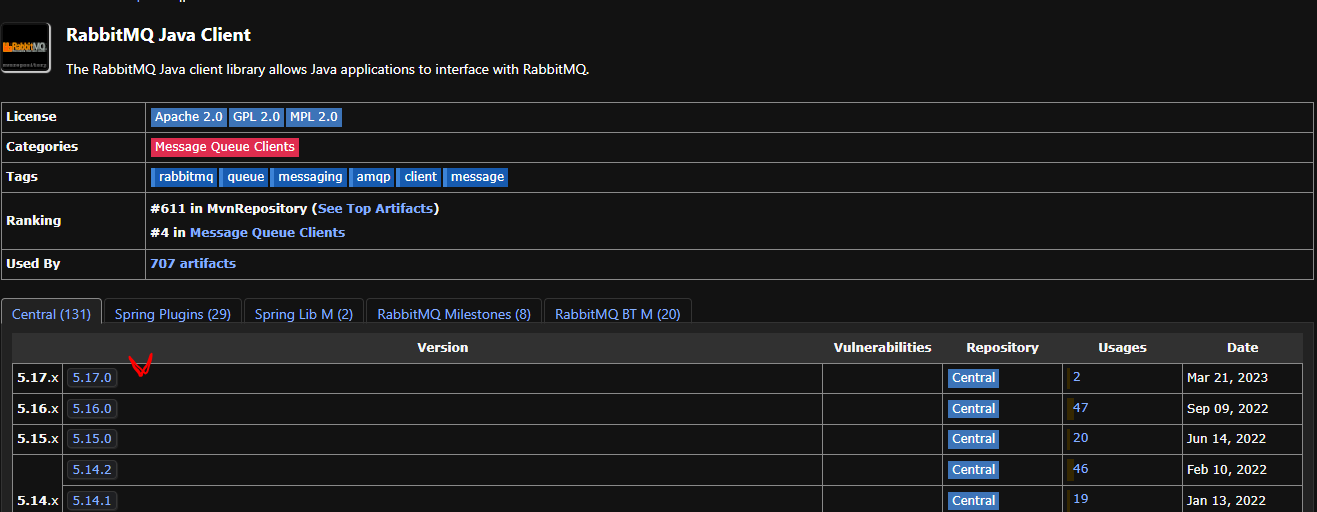Click the 5.15.x version group label
This screenshot has height=512, width=1317.
click(x=37, y=439)
